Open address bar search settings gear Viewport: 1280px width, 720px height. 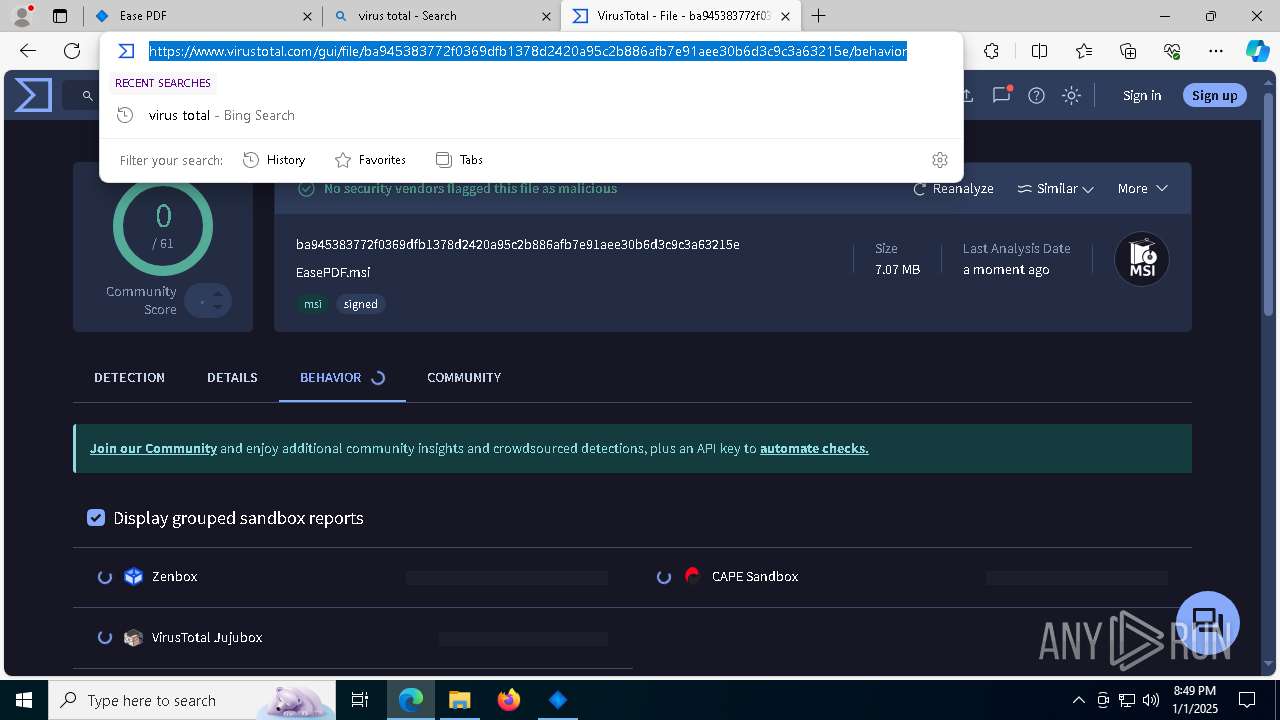(x=939, y=160)
